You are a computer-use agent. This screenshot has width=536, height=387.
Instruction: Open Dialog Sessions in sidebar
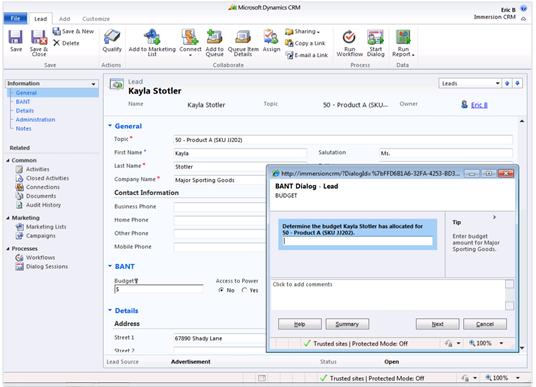coord(42,266)
